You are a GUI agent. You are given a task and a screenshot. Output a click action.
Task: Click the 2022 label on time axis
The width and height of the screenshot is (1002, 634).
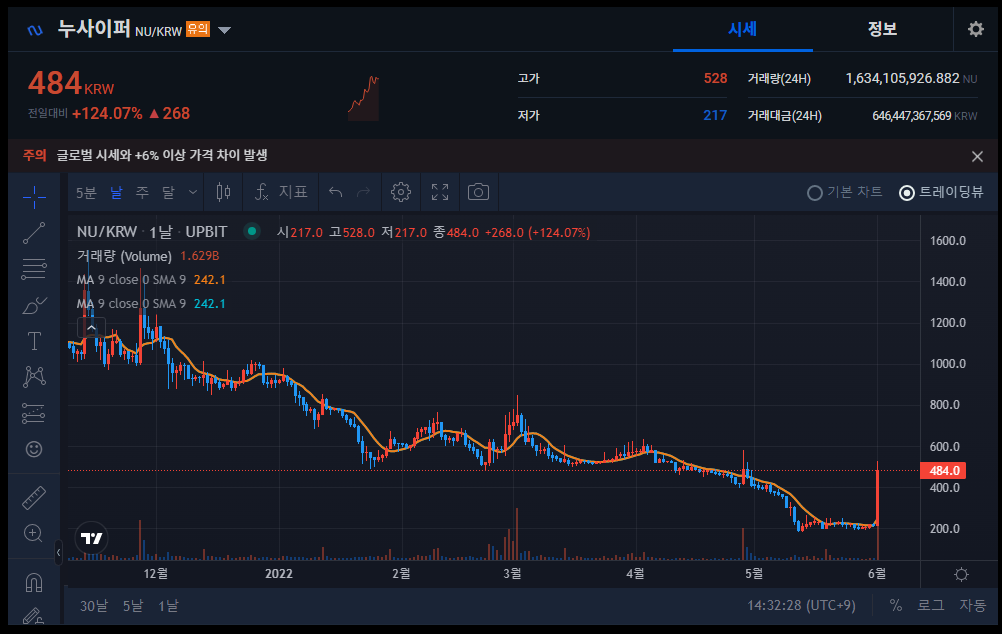pyautogui.click(x=279, y=574)
